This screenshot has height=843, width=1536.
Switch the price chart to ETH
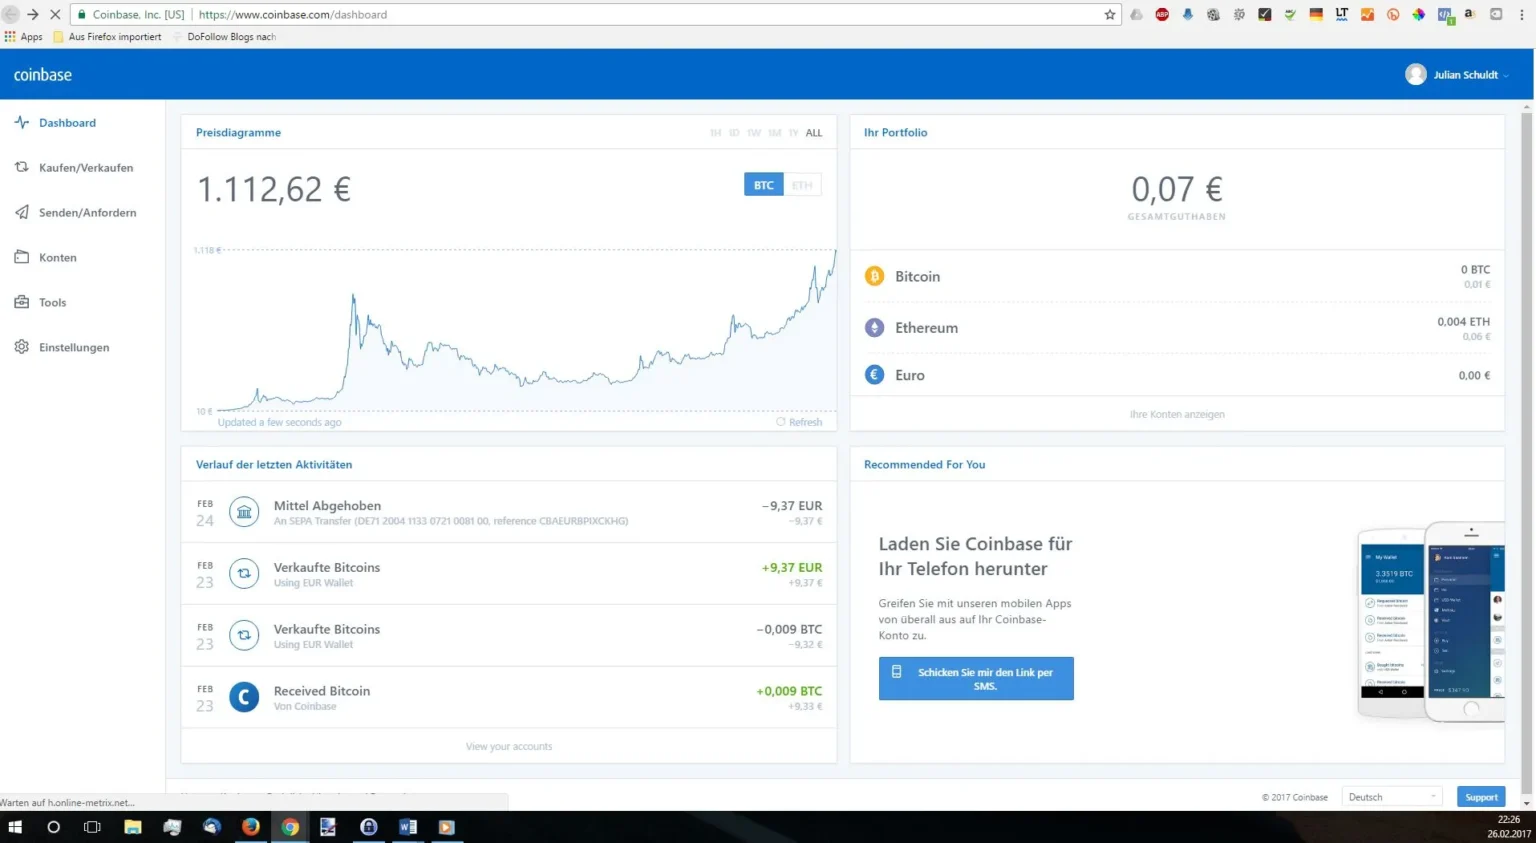click(x=801, y=184)
